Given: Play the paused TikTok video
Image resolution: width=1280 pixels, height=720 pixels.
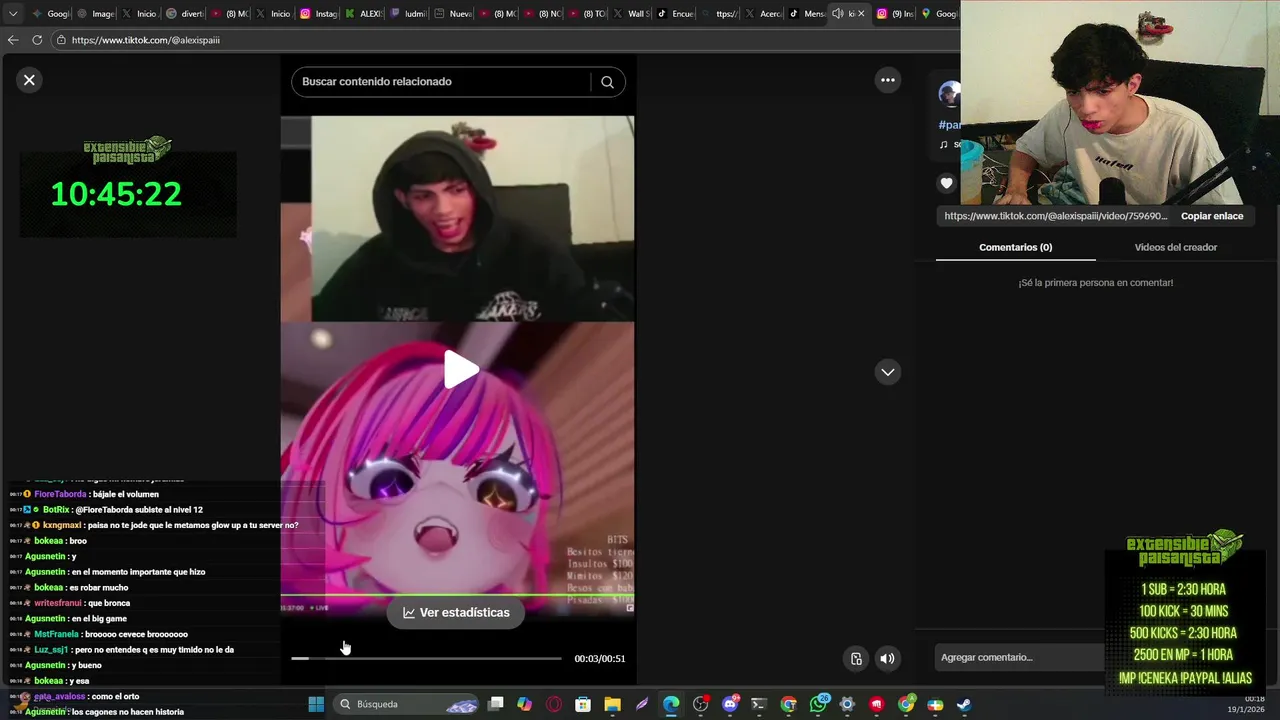Looking at the screenshot, I should click(x=461, y=370).
